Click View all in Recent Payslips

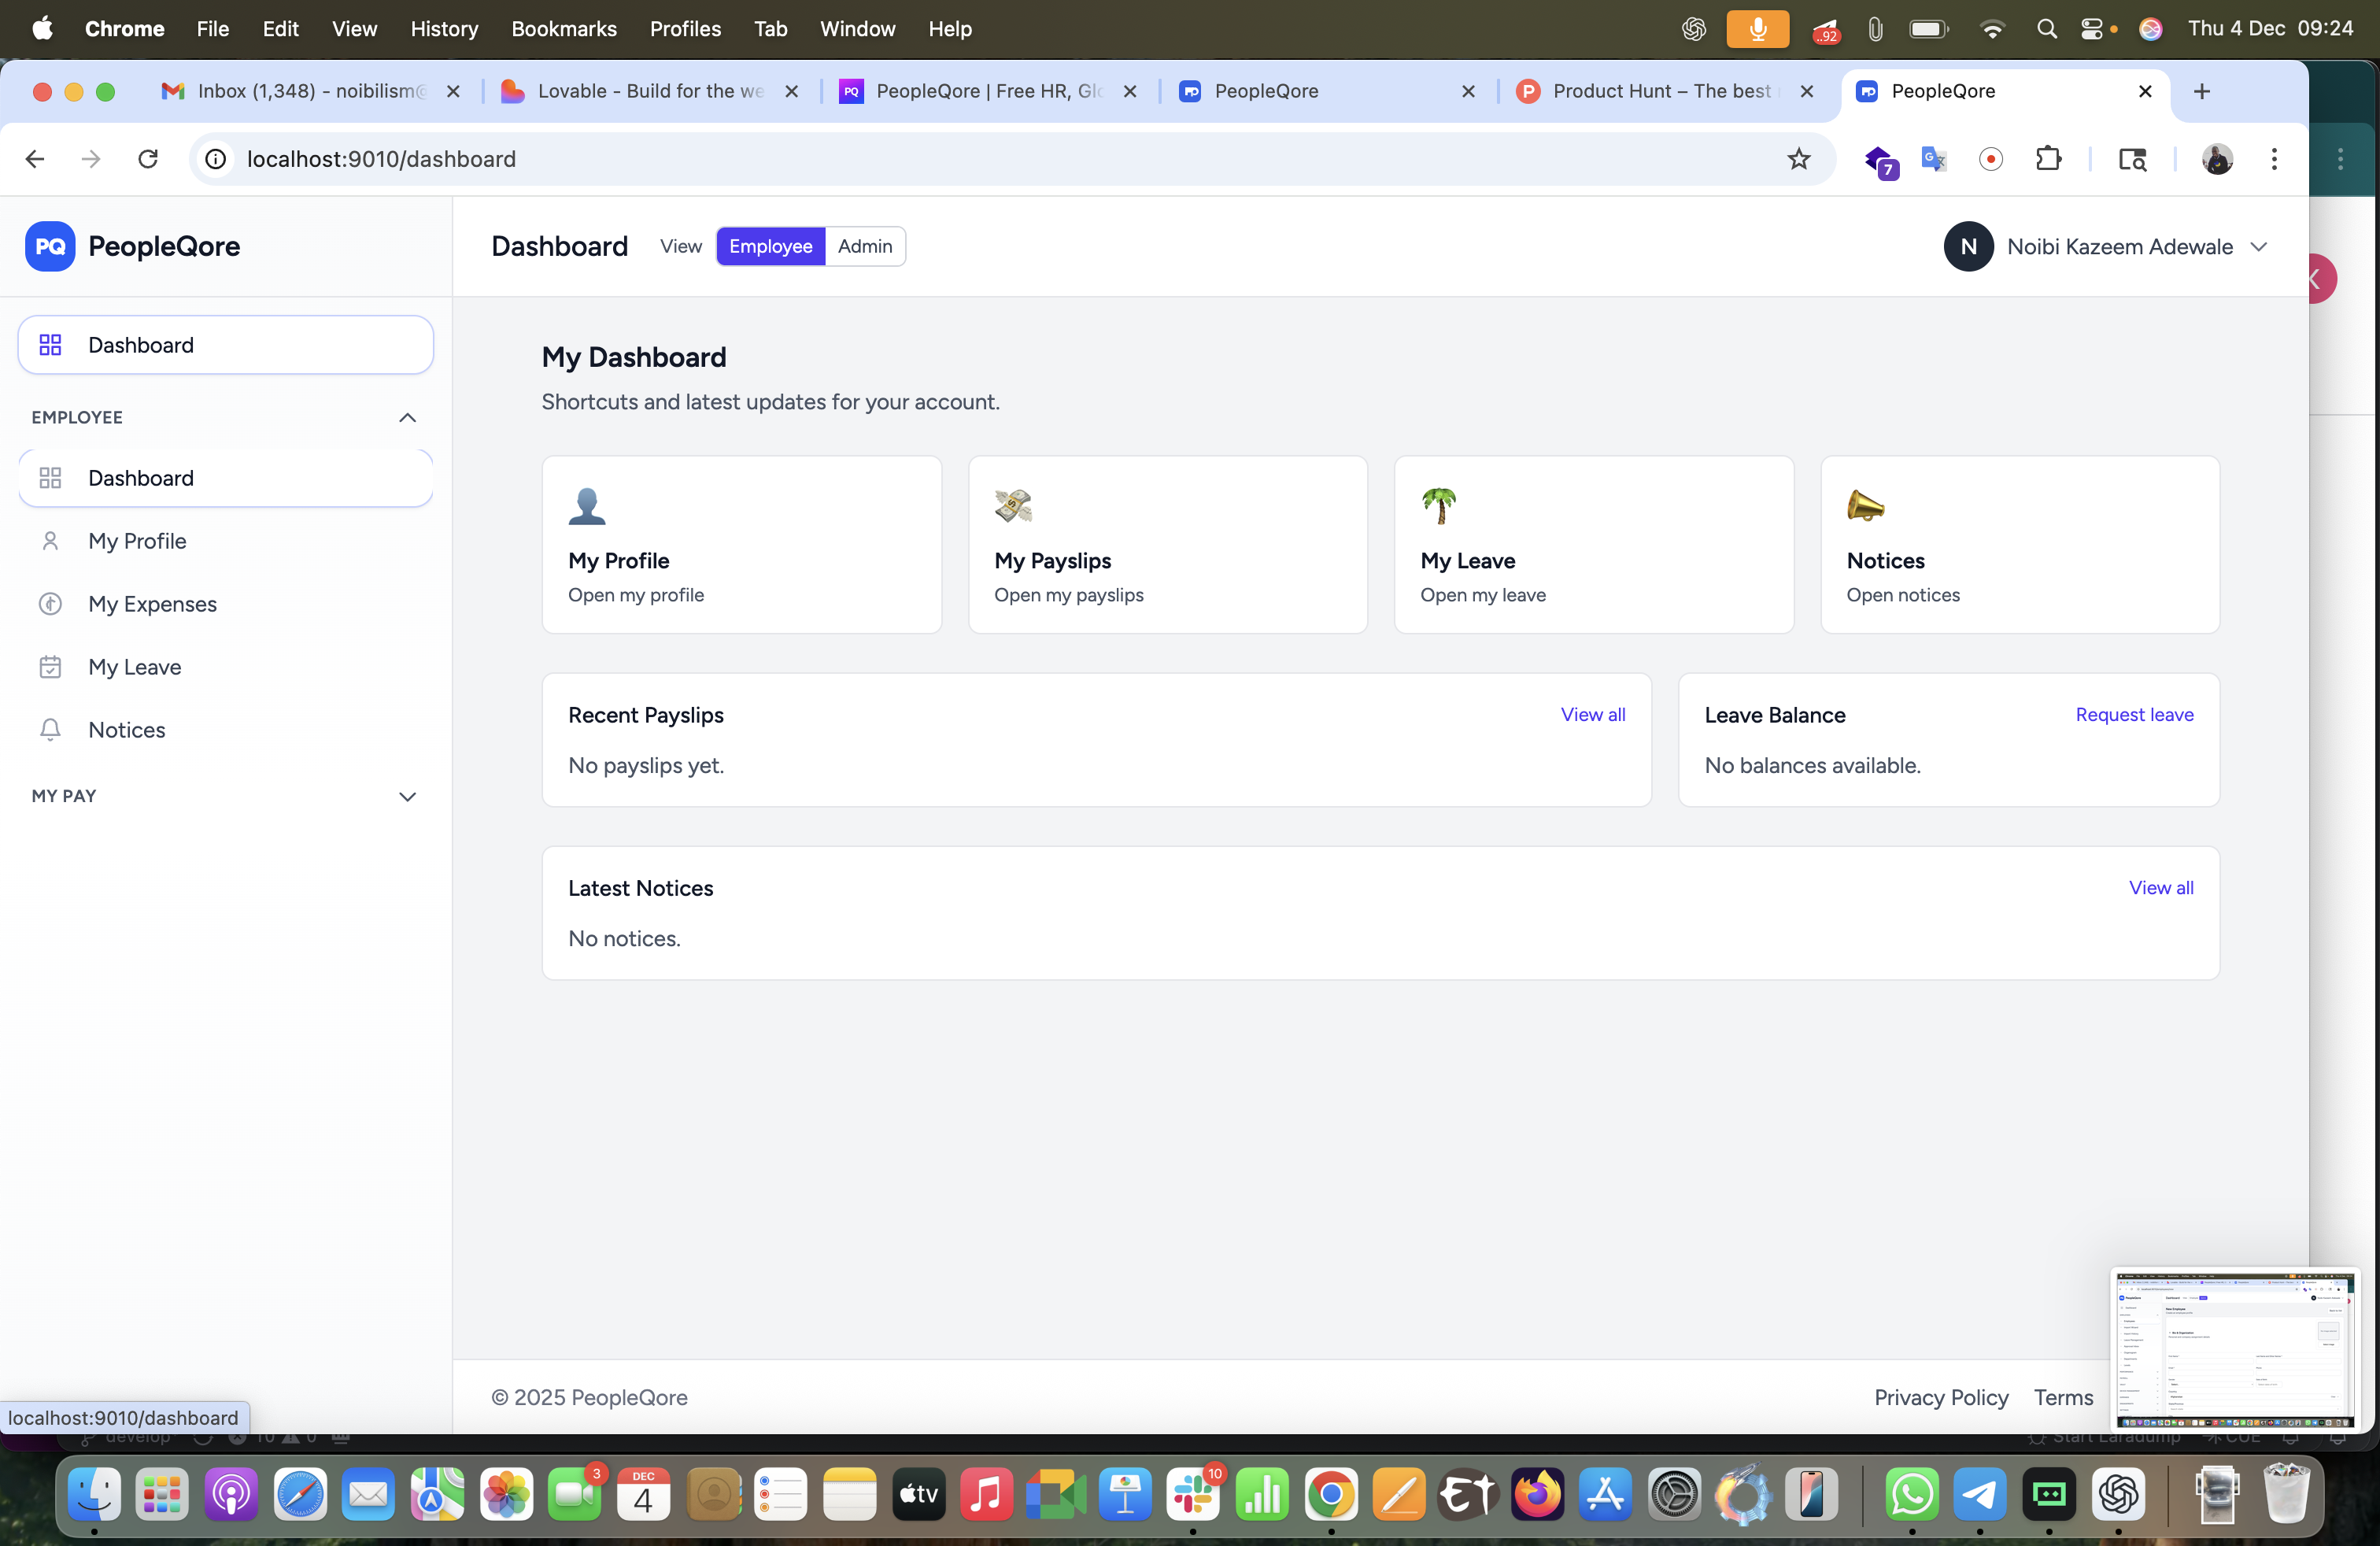(1592, 714)
